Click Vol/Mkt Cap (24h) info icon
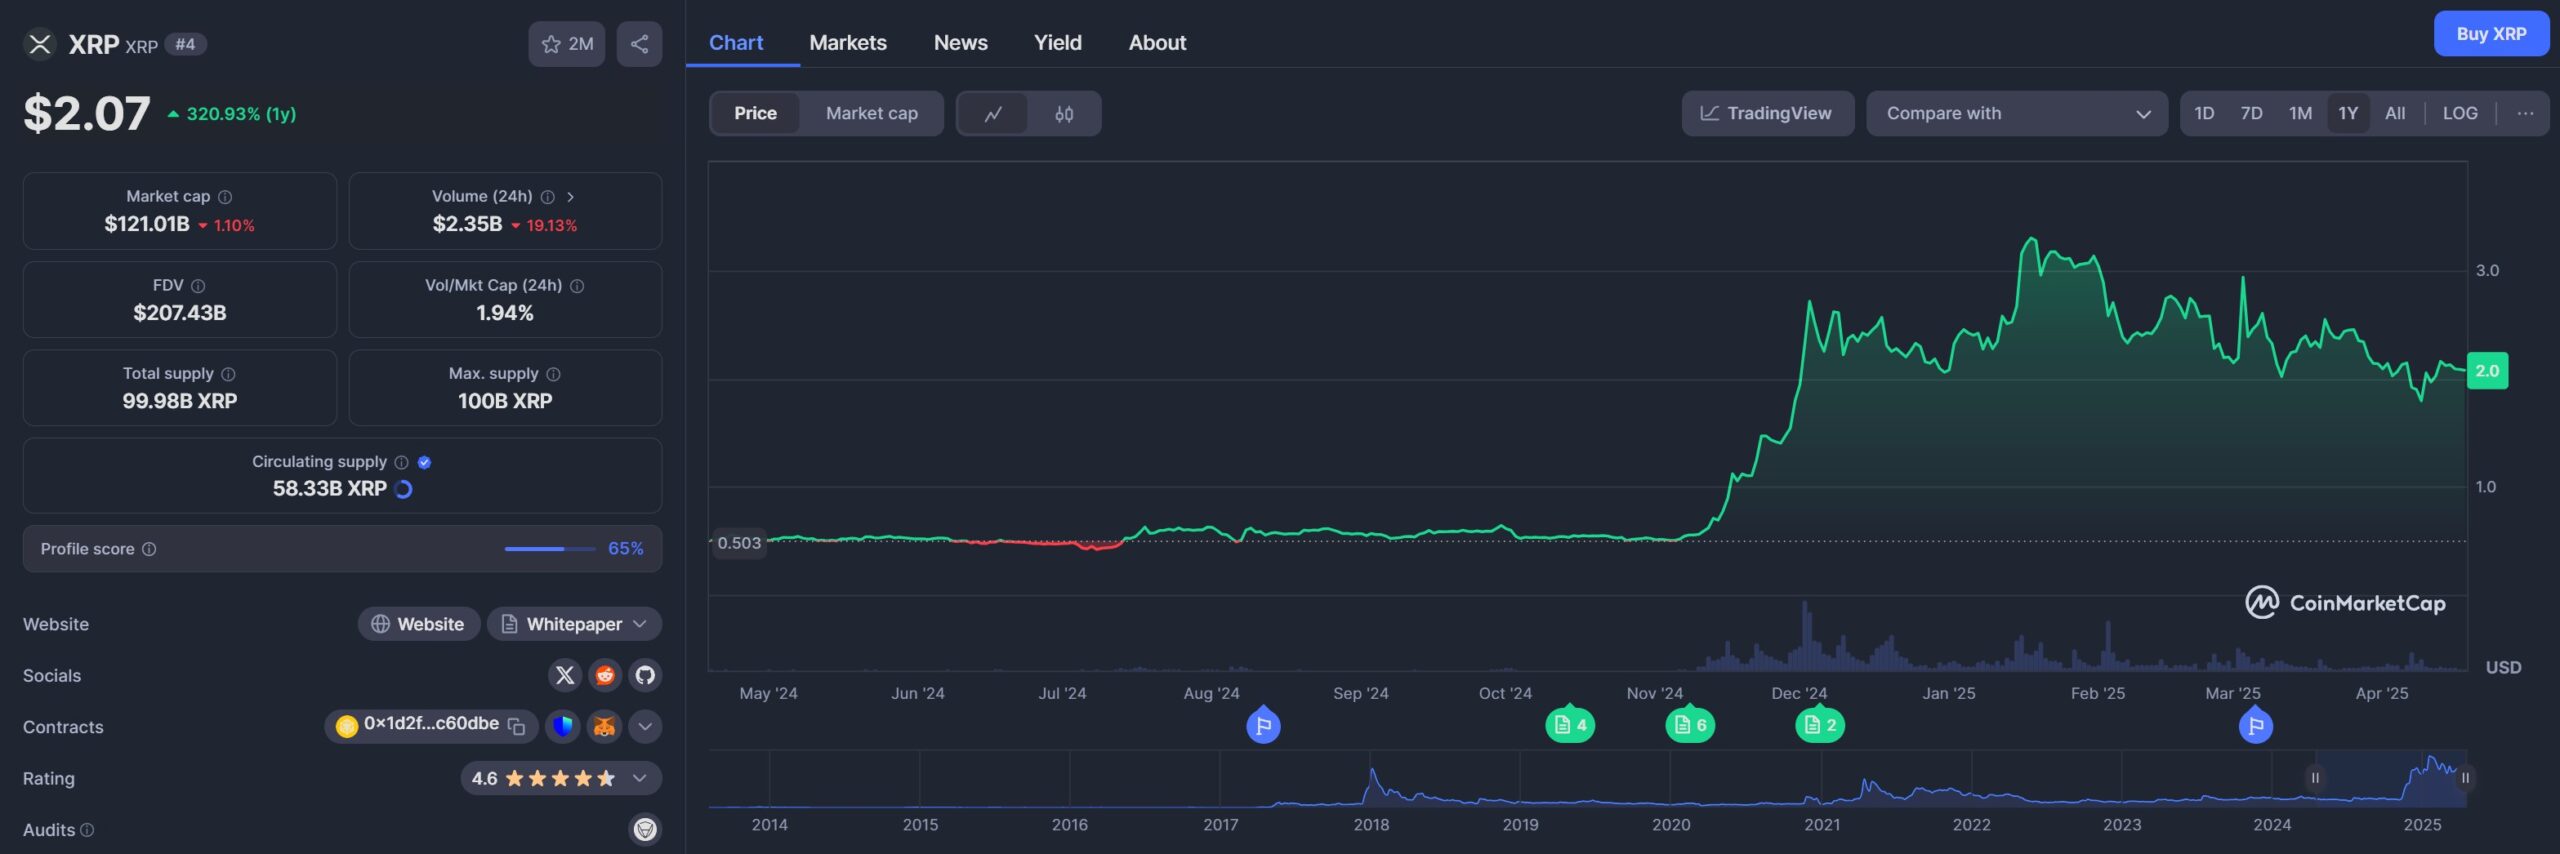The width and height of the screenshot is (2560, 854). (577, 286)
